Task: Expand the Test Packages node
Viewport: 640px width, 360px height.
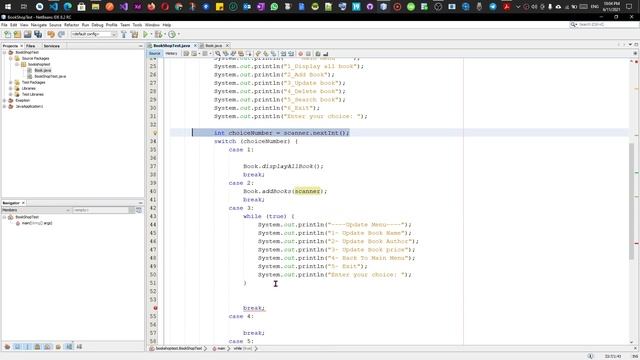Action: pos(11,82)
